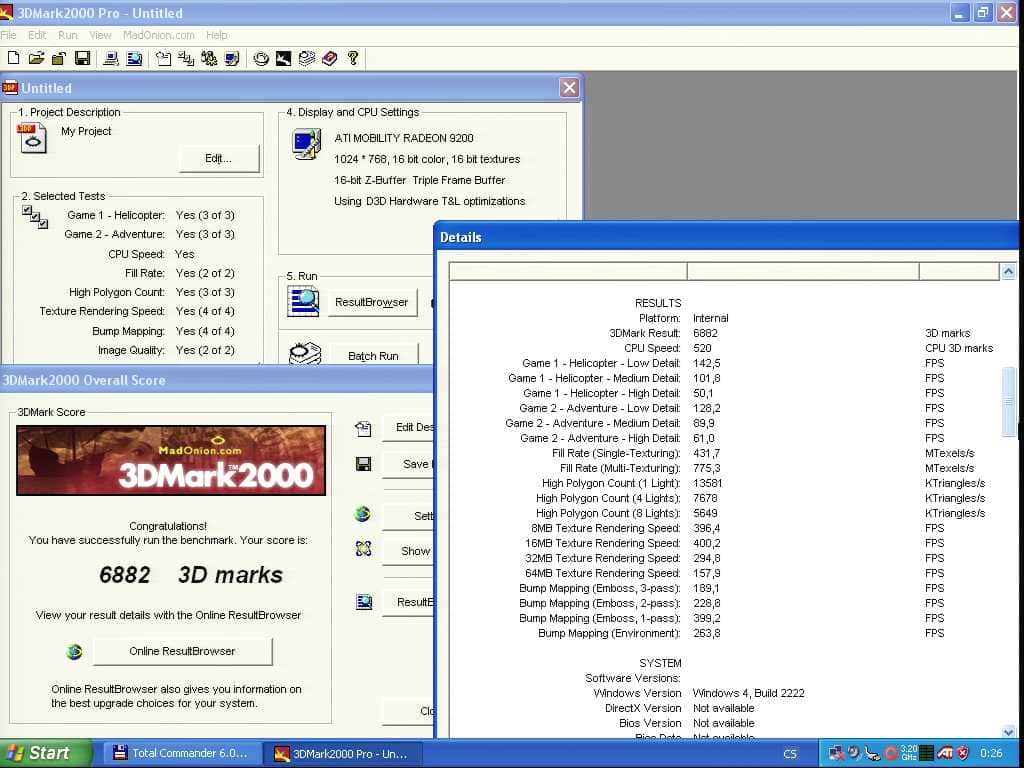
Task: Click the 3DMark2000 MadOnion banner image
Action: 171,460
